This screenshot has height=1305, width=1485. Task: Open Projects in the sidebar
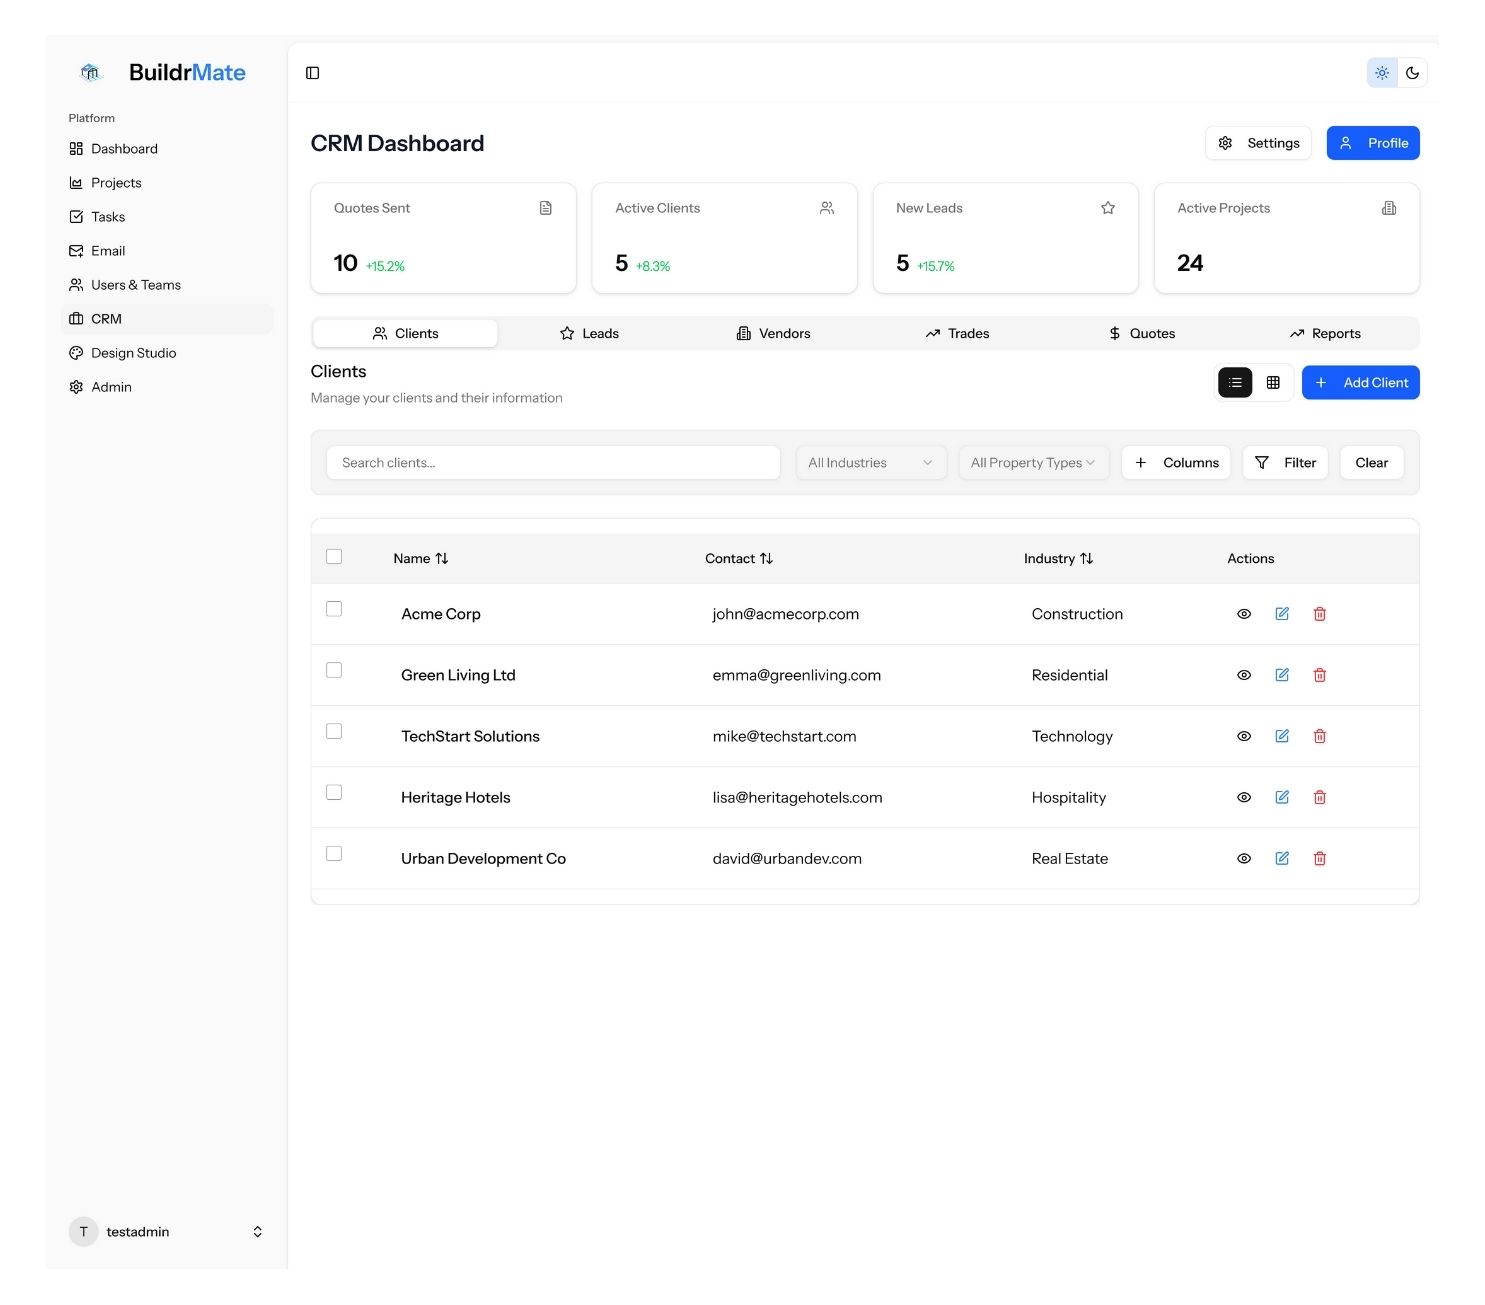pyautogui.click(x=116, y=183)
